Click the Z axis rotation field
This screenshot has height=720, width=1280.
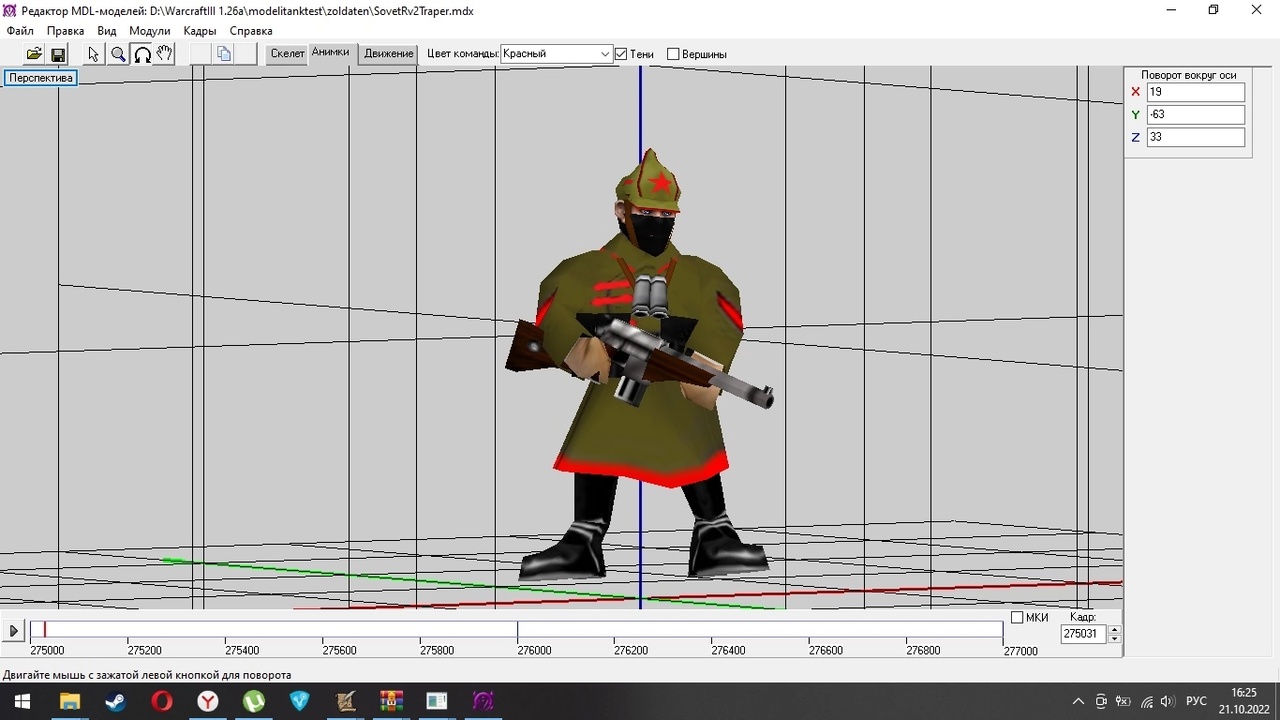1196,137
